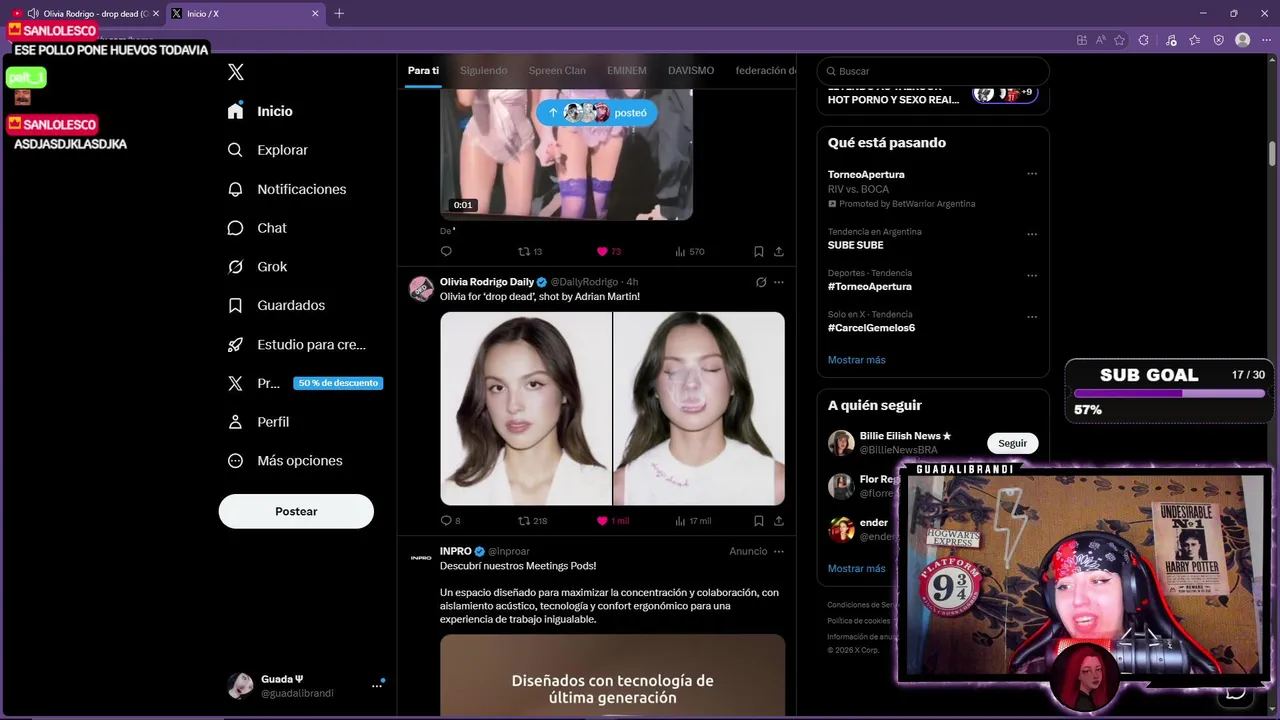The image size is (1280, 720).
Task: Reply to the video post above
Action: 446,252
